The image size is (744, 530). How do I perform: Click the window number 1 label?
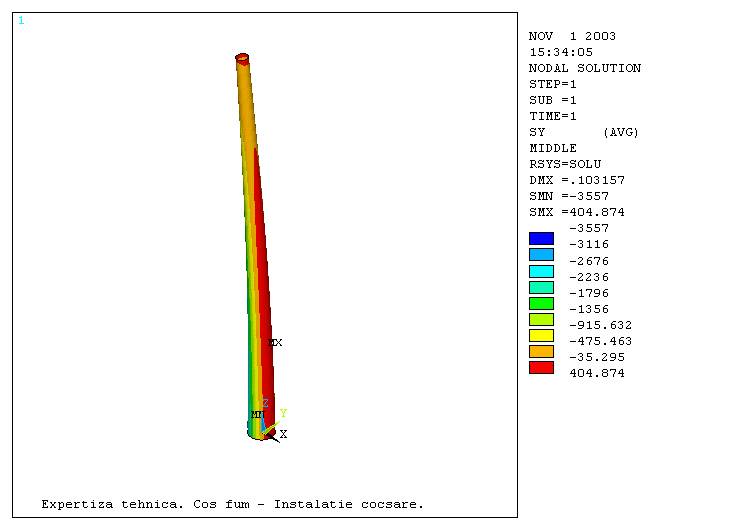21,21
